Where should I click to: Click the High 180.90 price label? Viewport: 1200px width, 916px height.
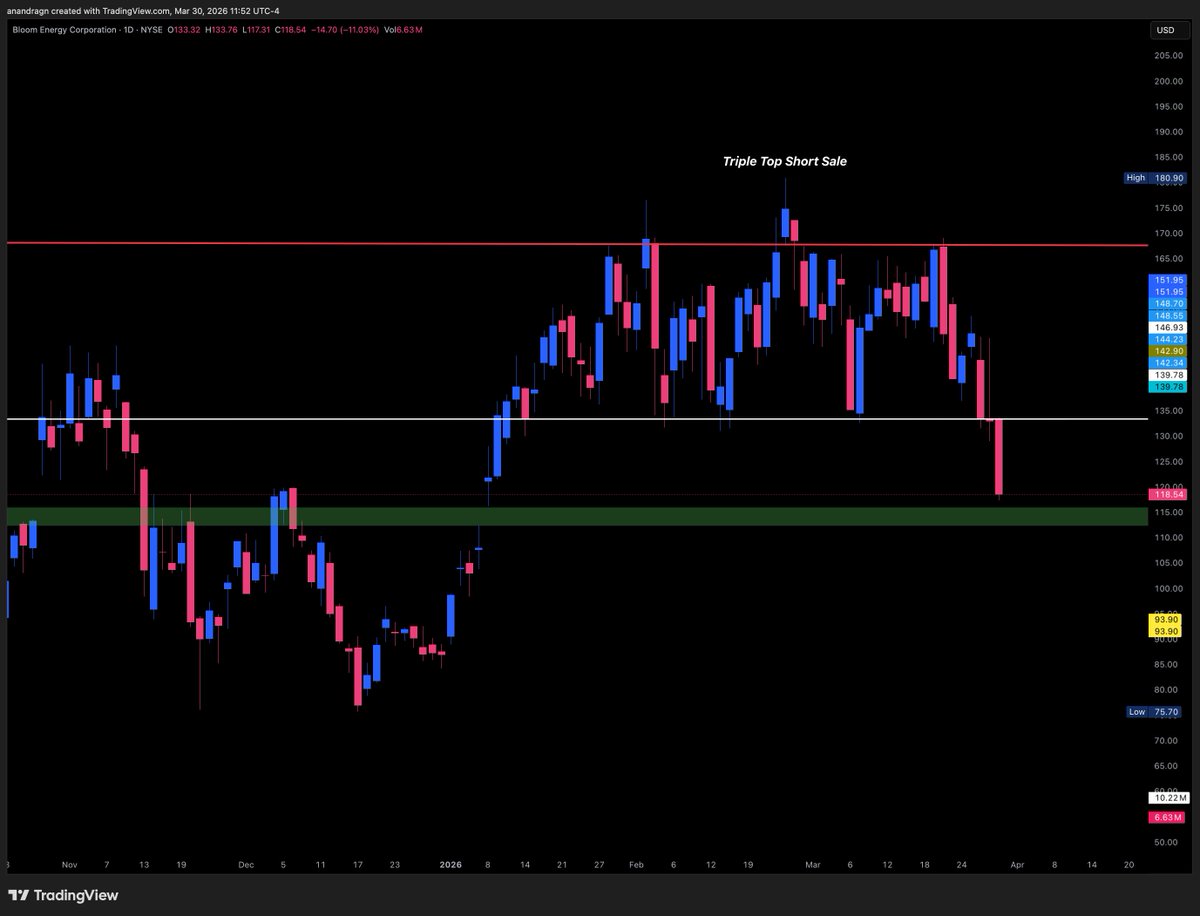1155,178
